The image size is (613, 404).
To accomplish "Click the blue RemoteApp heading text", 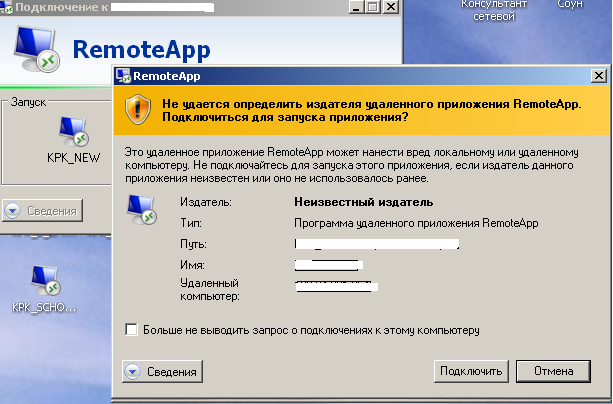I will click(142, 50).
